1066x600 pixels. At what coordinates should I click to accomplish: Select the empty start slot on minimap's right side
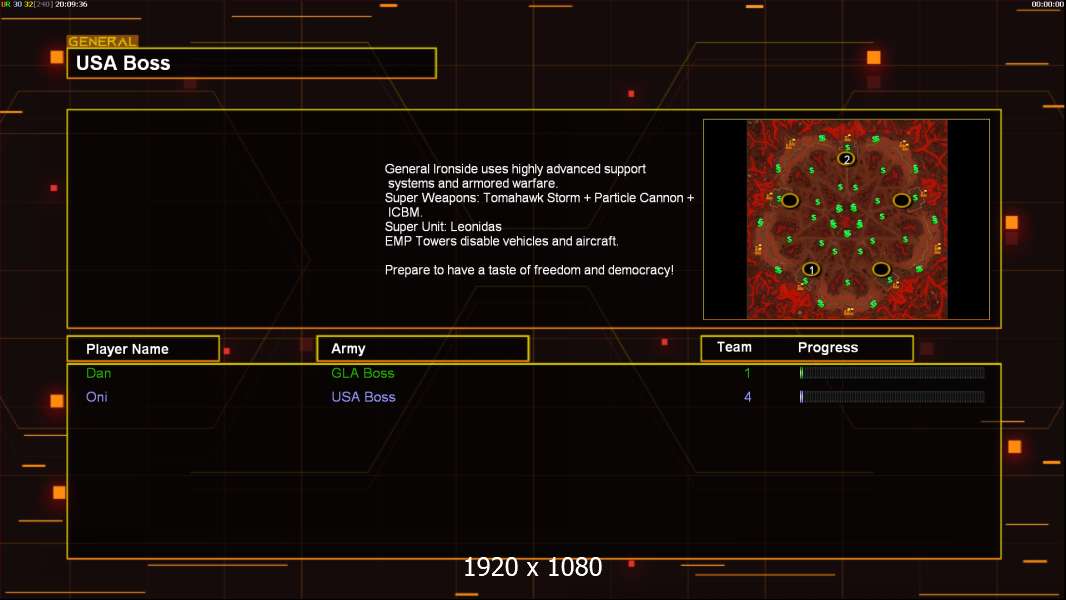click(901, 200)
